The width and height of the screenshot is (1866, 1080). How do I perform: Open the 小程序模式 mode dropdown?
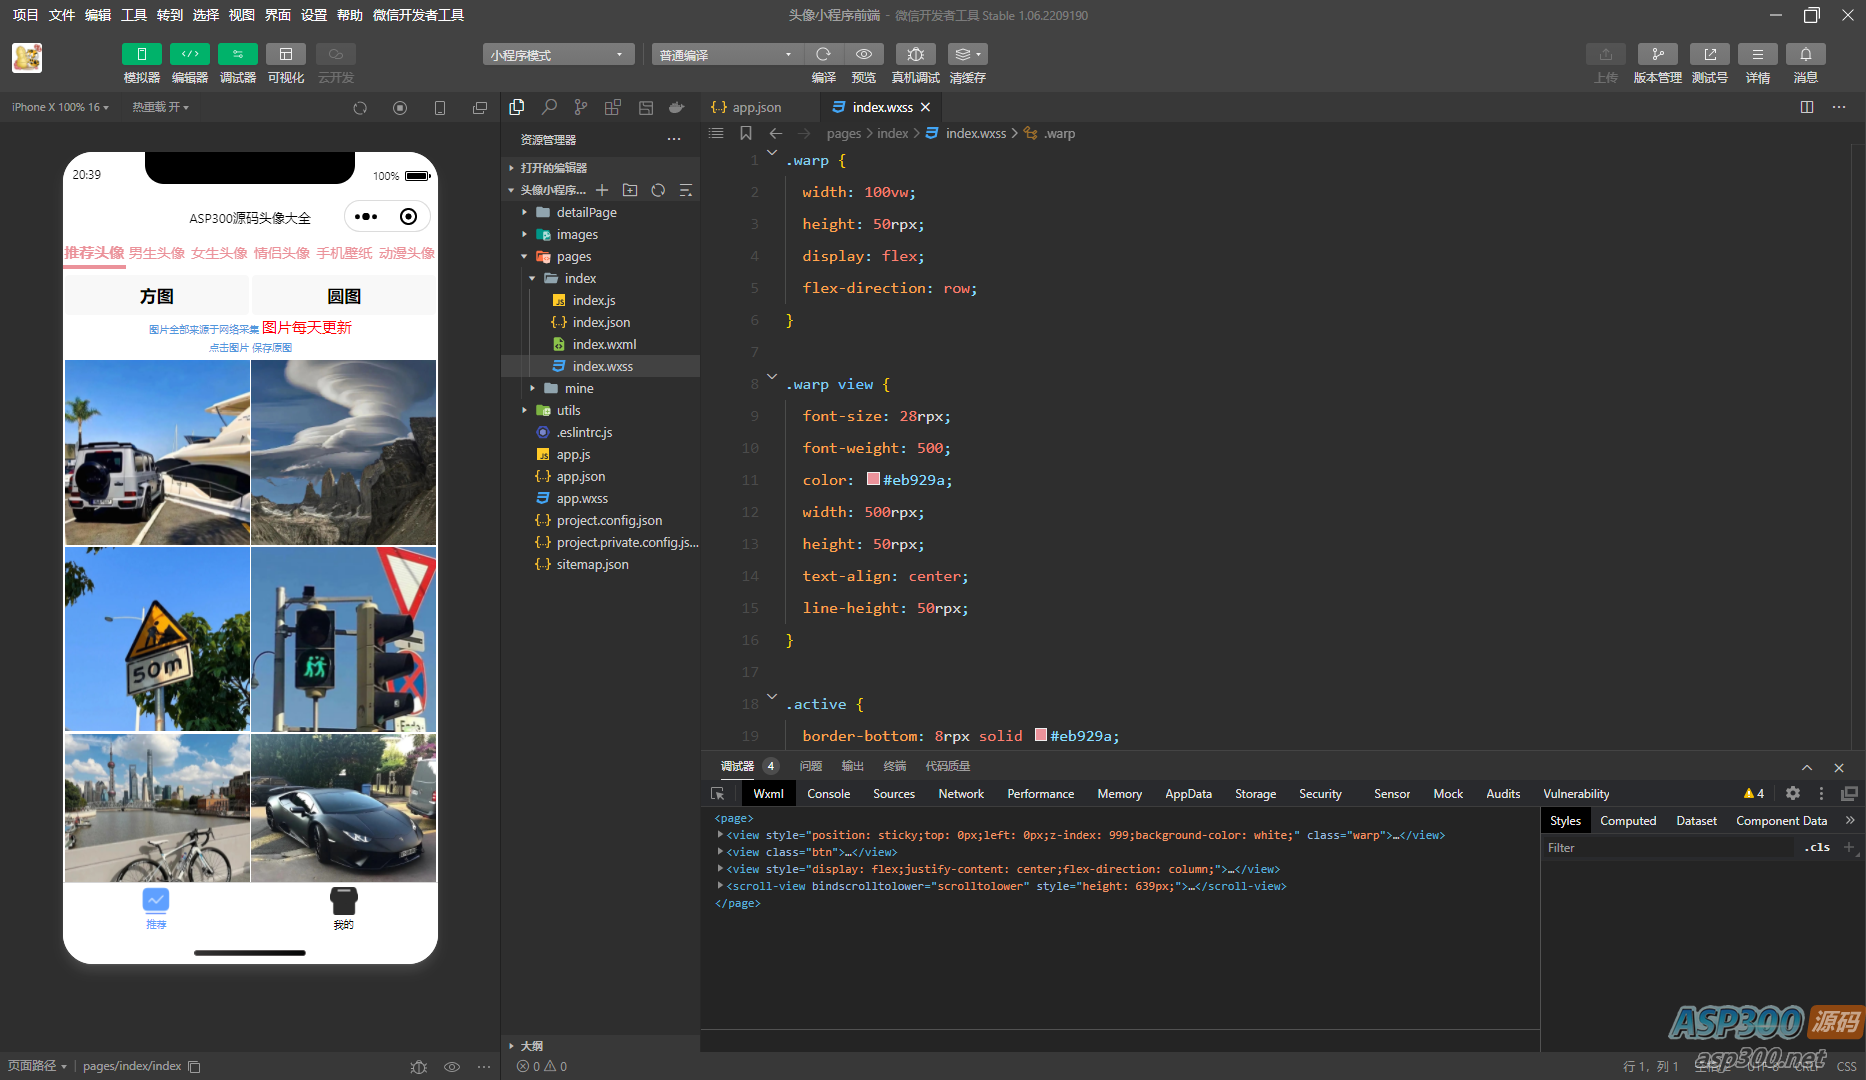(x=558, y=55)
